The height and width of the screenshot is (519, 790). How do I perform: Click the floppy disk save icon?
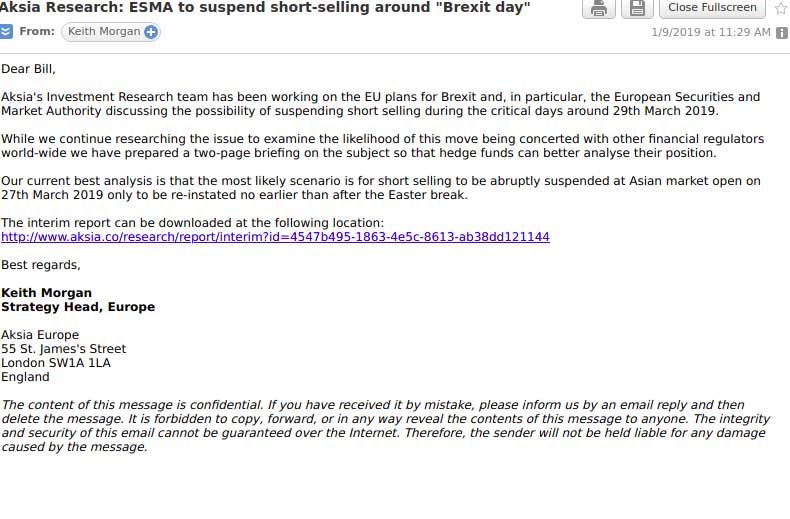pos(636,9)
